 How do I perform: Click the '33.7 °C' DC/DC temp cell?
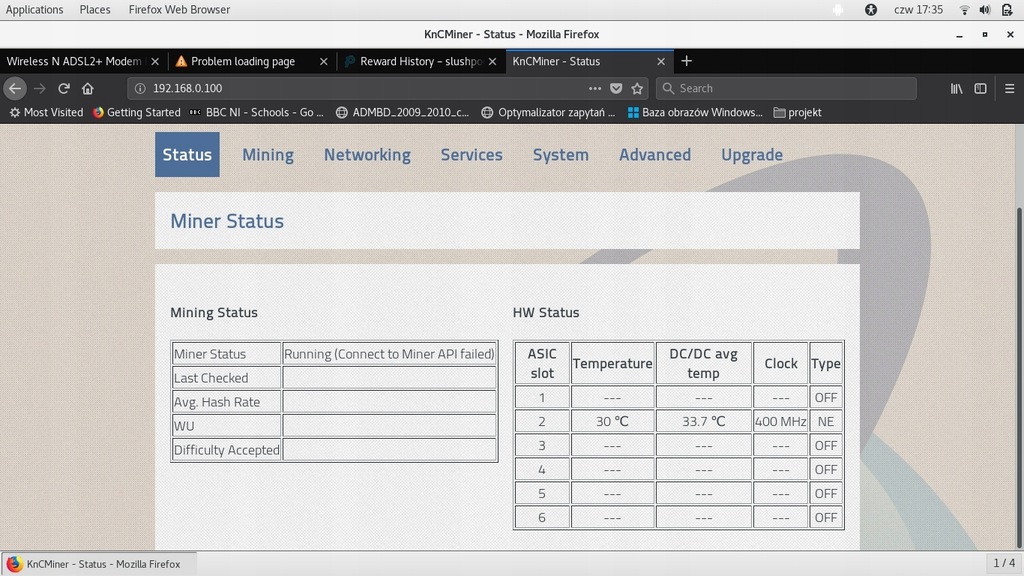click(x=703, y=421)
